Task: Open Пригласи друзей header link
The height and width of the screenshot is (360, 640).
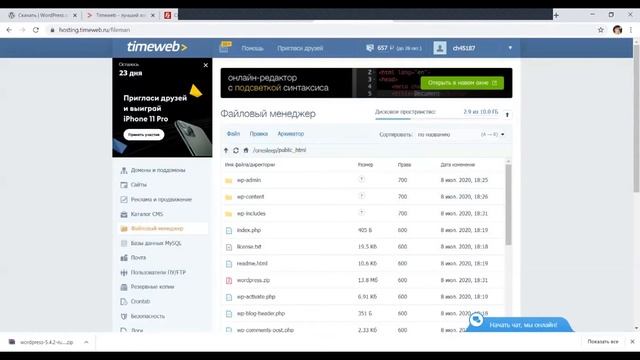Action: coord(300,48)
